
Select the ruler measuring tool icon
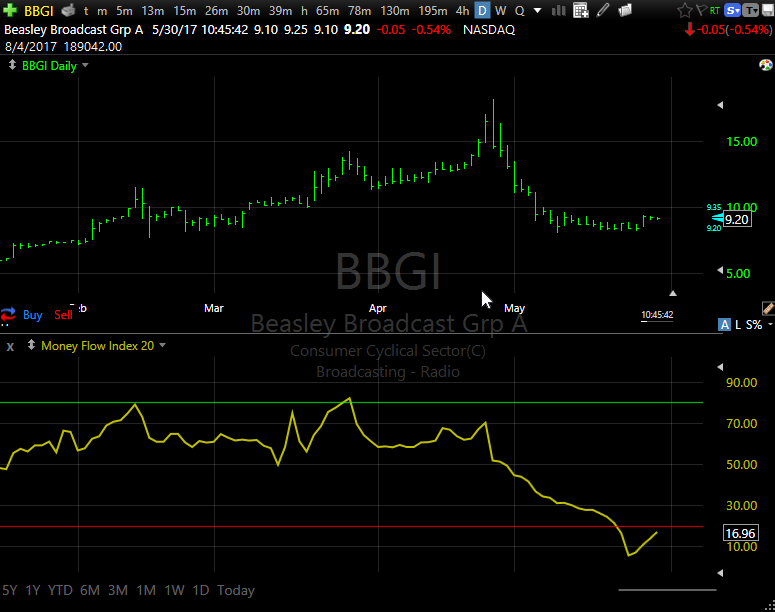[x=768, y=308]
